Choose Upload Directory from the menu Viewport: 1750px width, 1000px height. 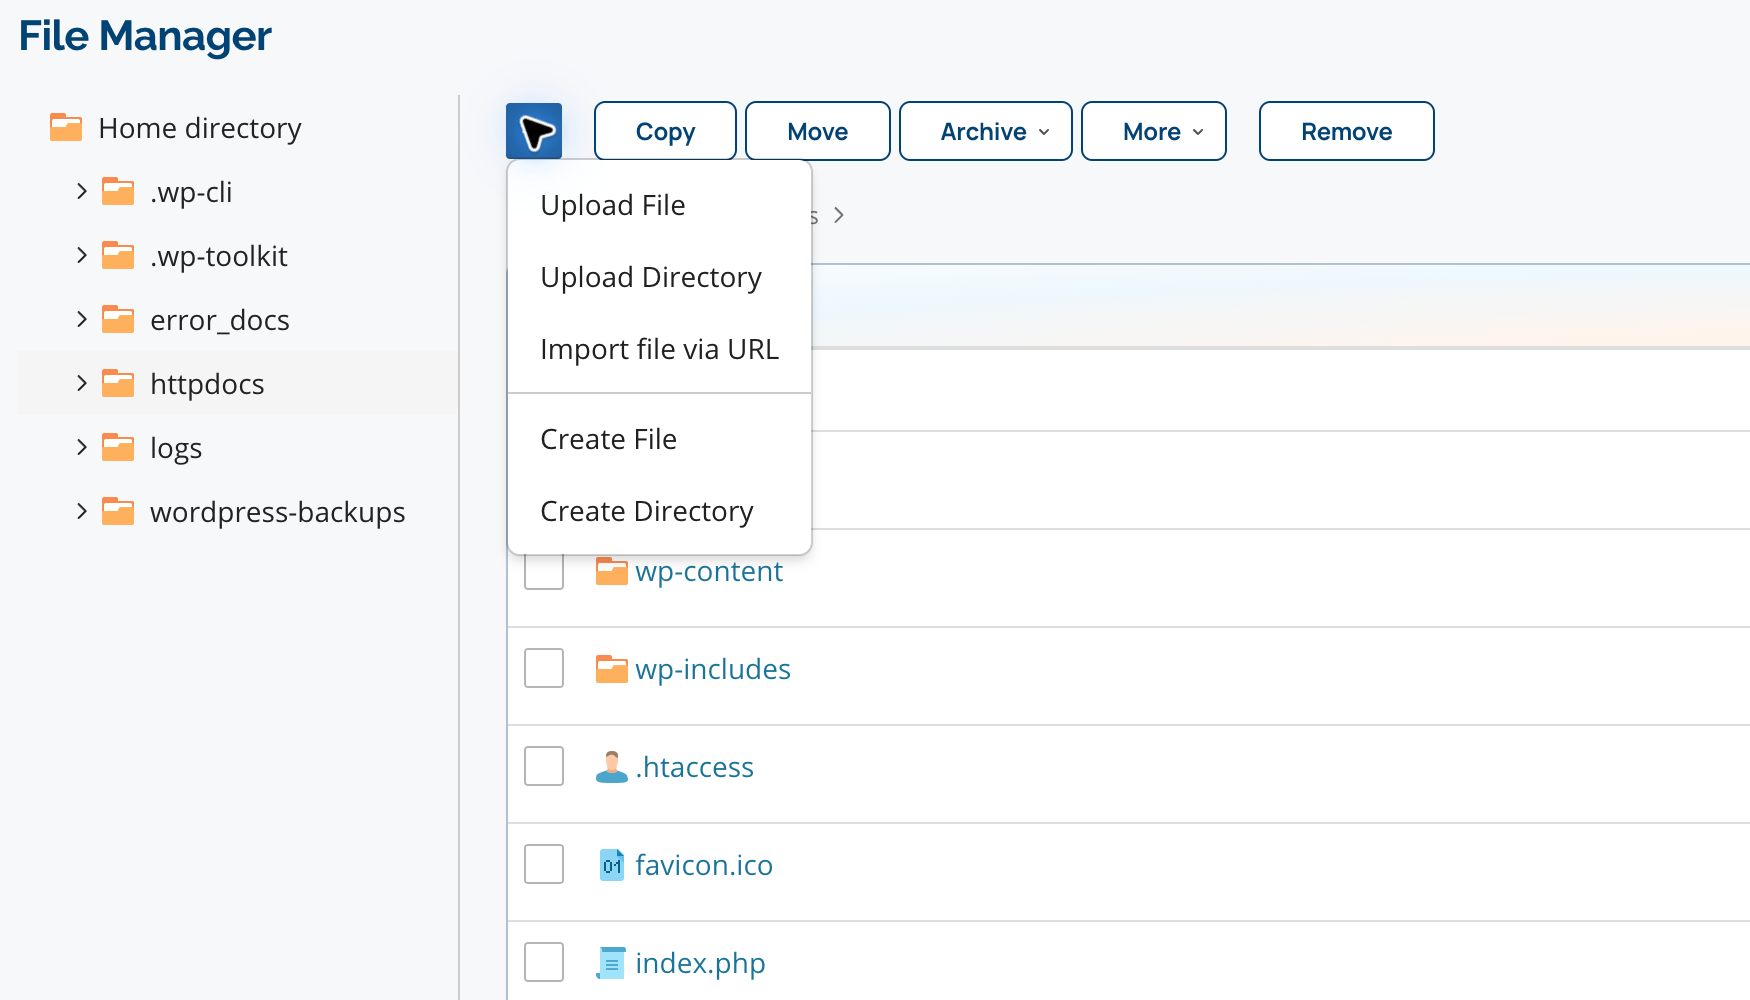[x=660, y=277]
